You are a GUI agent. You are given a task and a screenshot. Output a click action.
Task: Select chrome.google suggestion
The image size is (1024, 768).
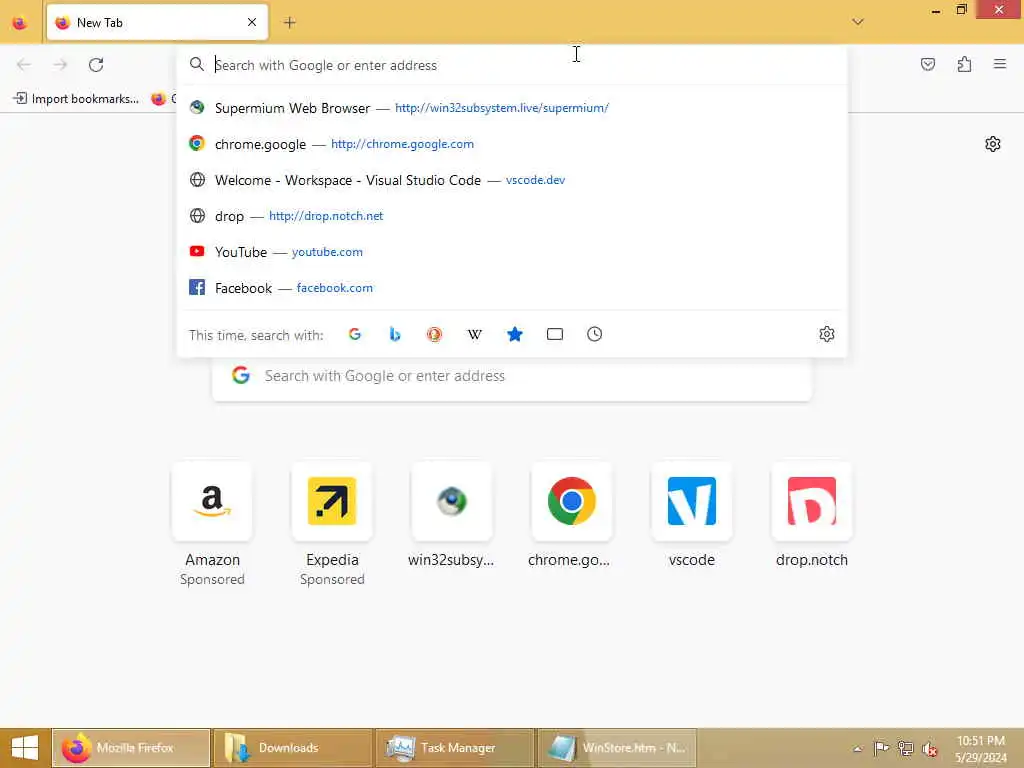pyautogui.click(x=512, y=144)
